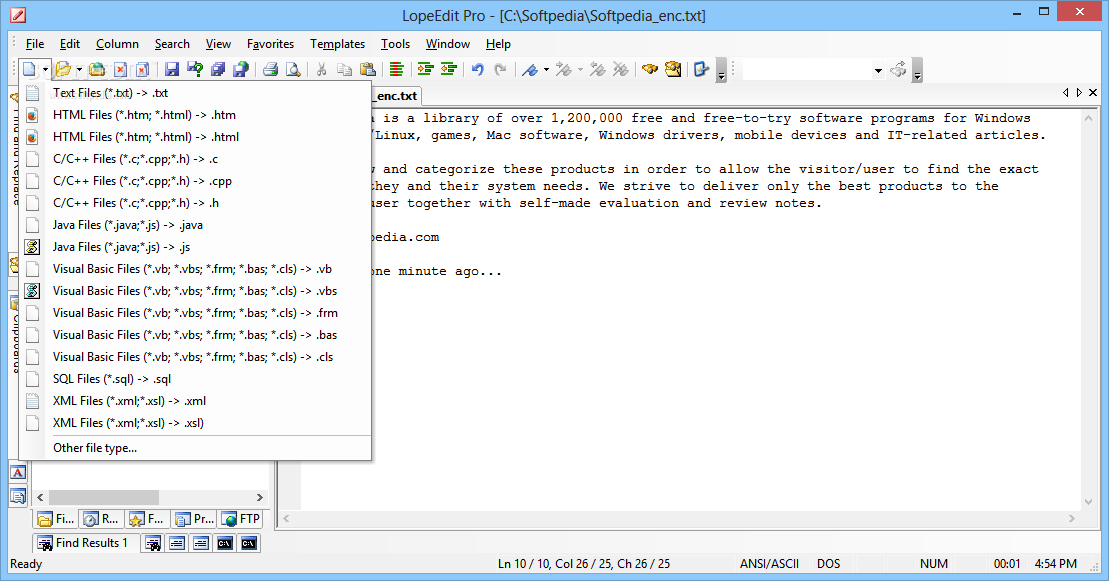The width and height of the screenshot is (1109, 581).
Task: Switch to the R... panel tab with compass icon
Action: [101, 519]
